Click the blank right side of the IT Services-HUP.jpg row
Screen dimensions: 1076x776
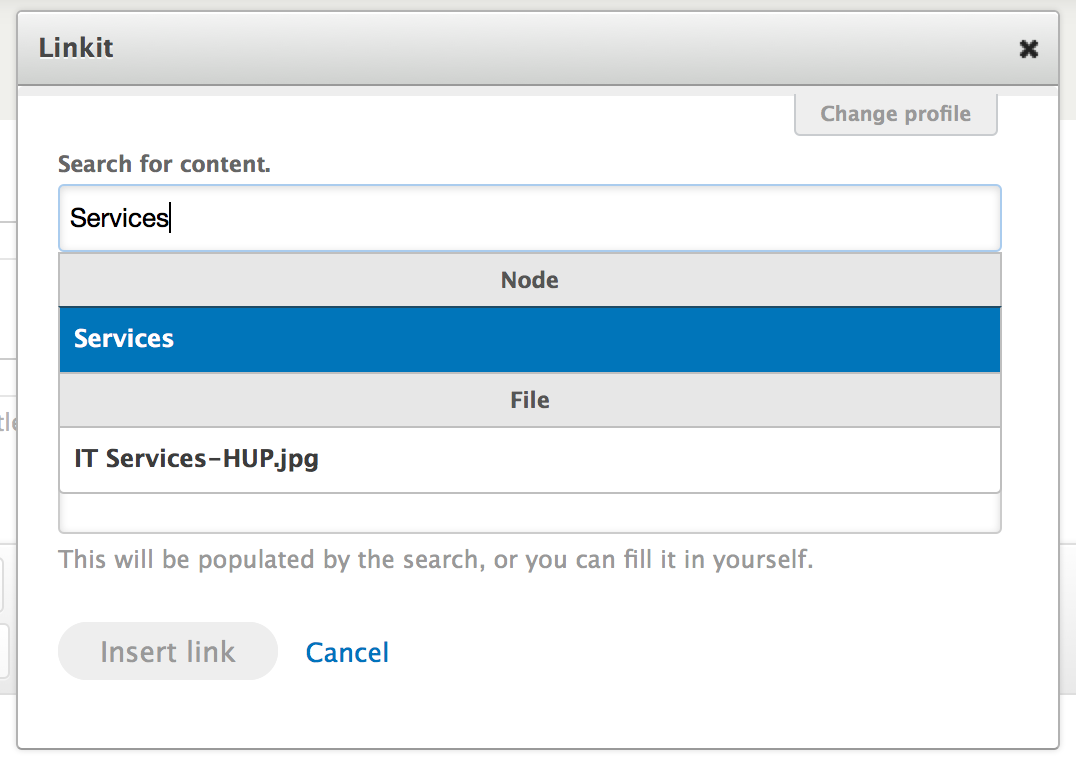click(x=800, y=459)
